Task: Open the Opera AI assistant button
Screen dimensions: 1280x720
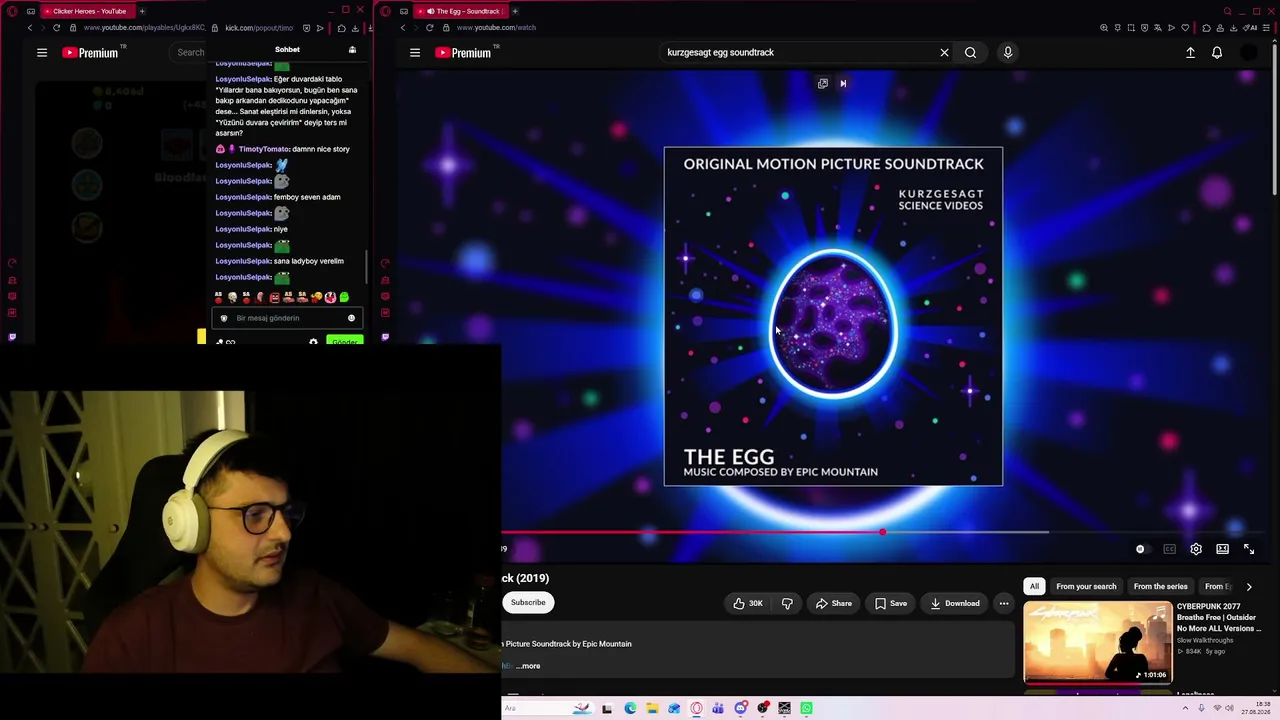Action: click(x=1251, y=28)
